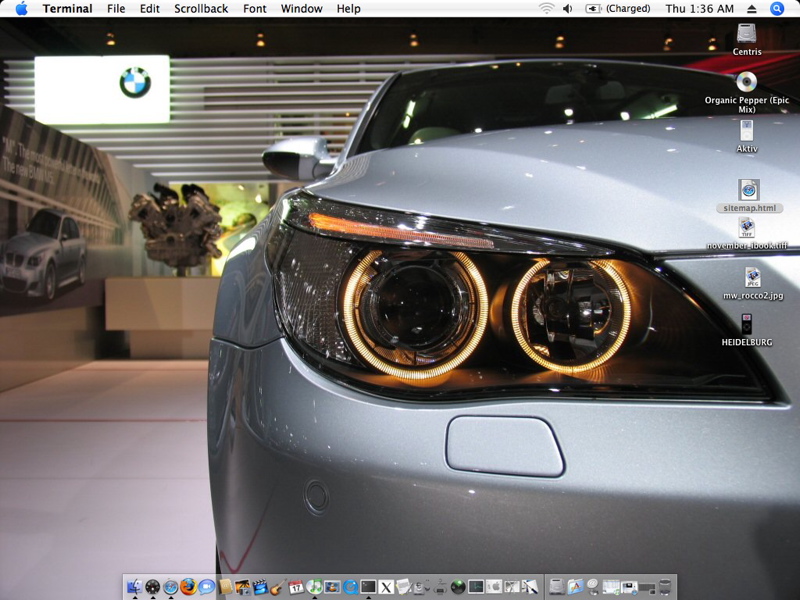
Task: Open Address Book in the Dock
Action: tap(226, 587)
